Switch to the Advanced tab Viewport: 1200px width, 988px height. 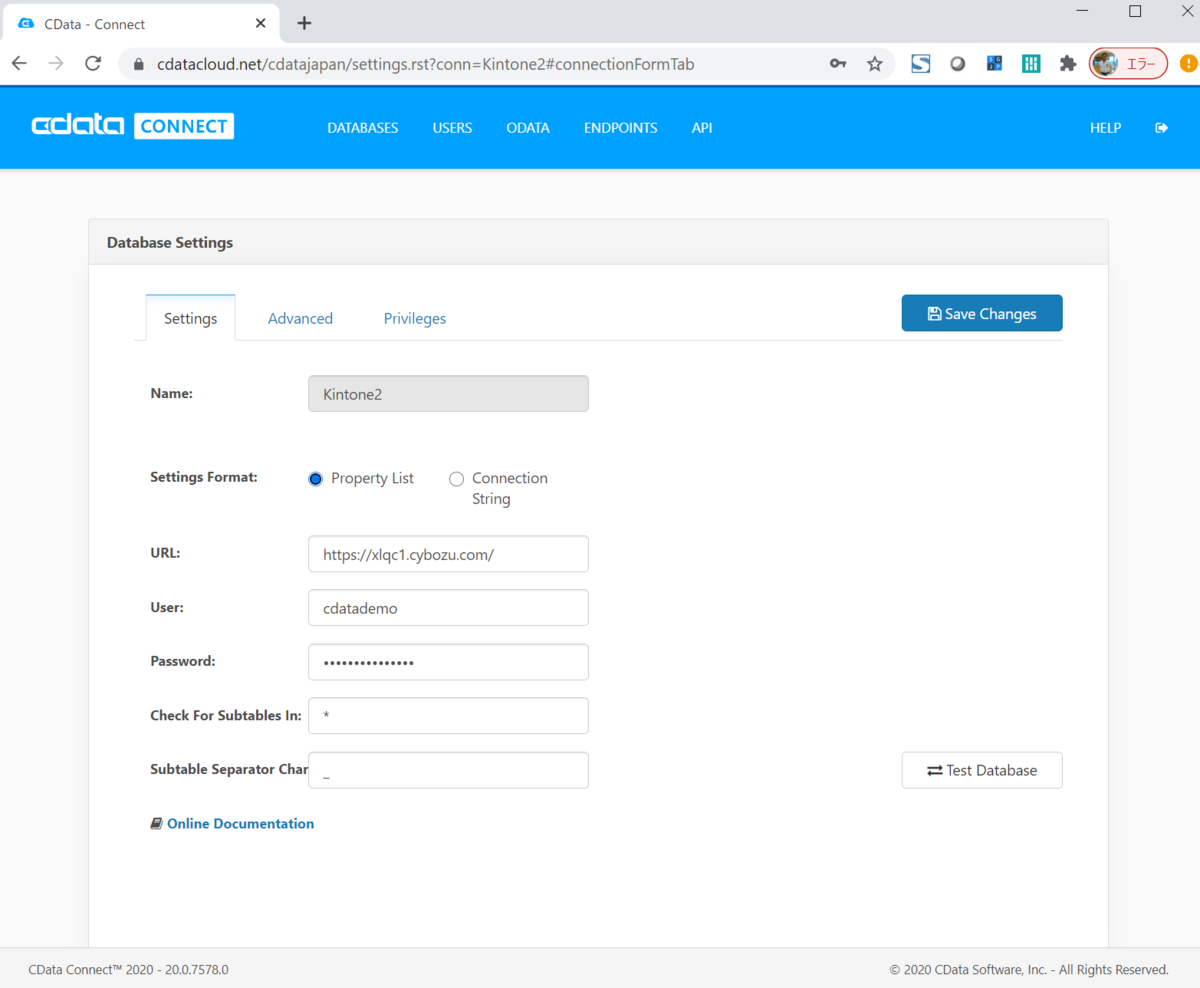point(300,318)
